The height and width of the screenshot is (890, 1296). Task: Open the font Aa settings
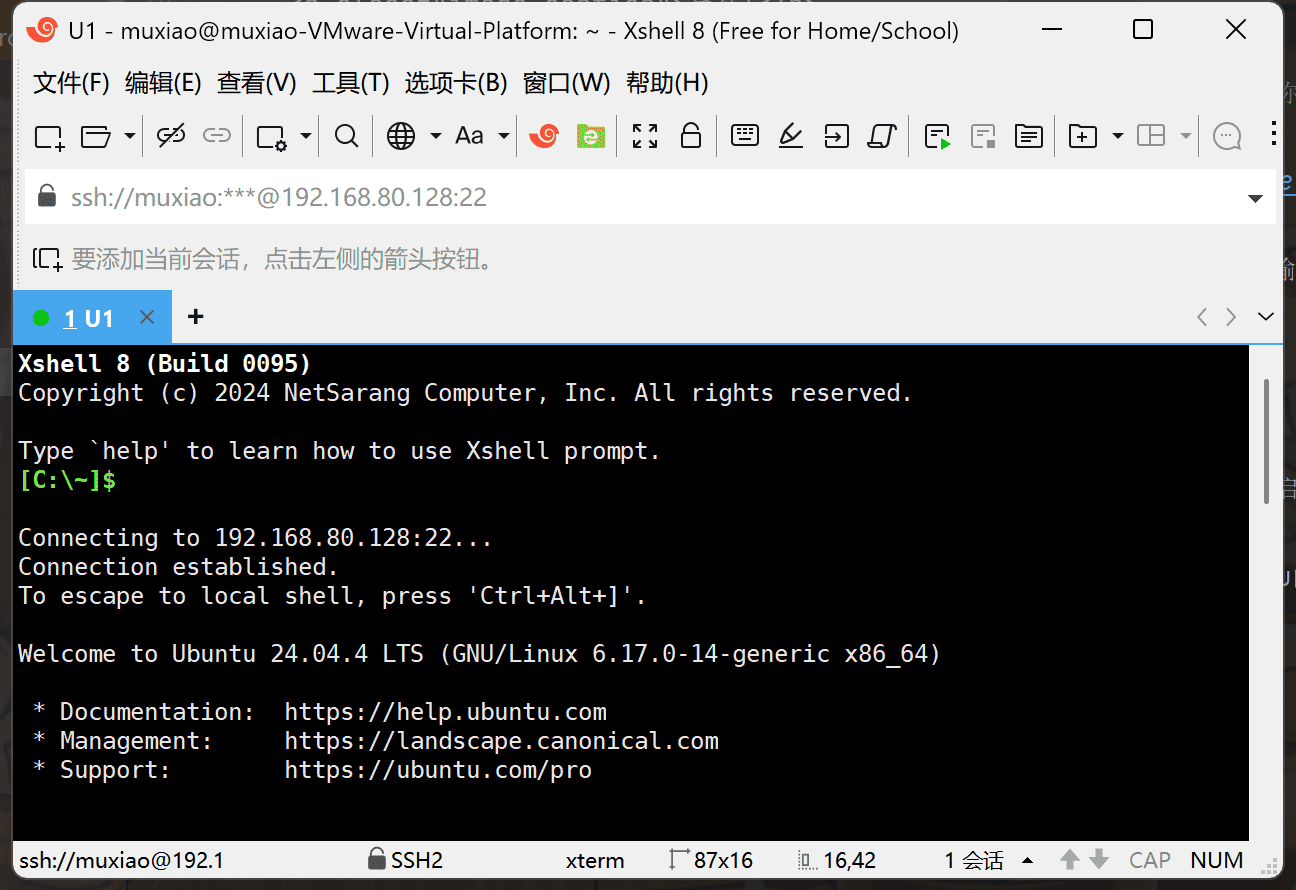coord(469,136)
